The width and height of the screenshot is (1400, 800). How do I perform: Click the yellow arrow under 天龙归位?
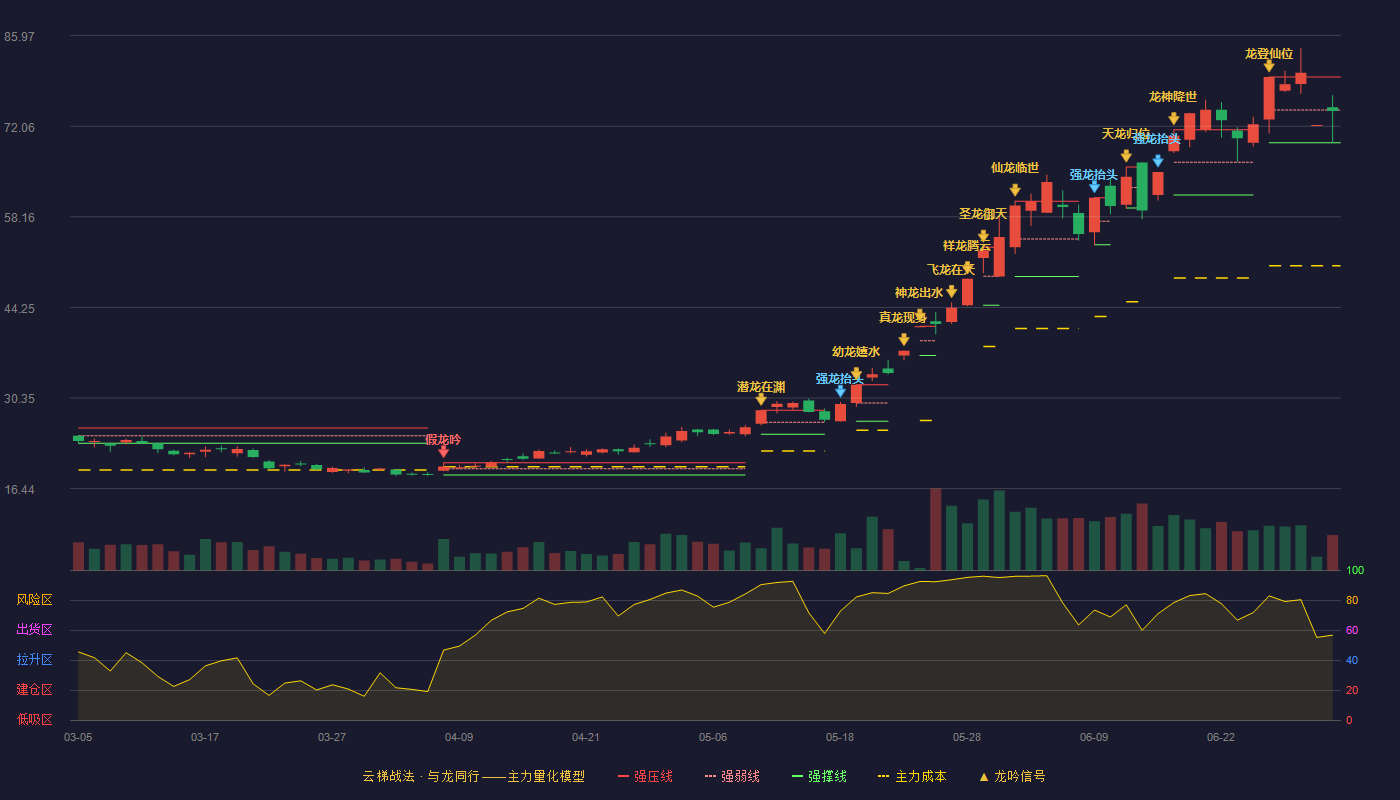tap(1126, 156)
